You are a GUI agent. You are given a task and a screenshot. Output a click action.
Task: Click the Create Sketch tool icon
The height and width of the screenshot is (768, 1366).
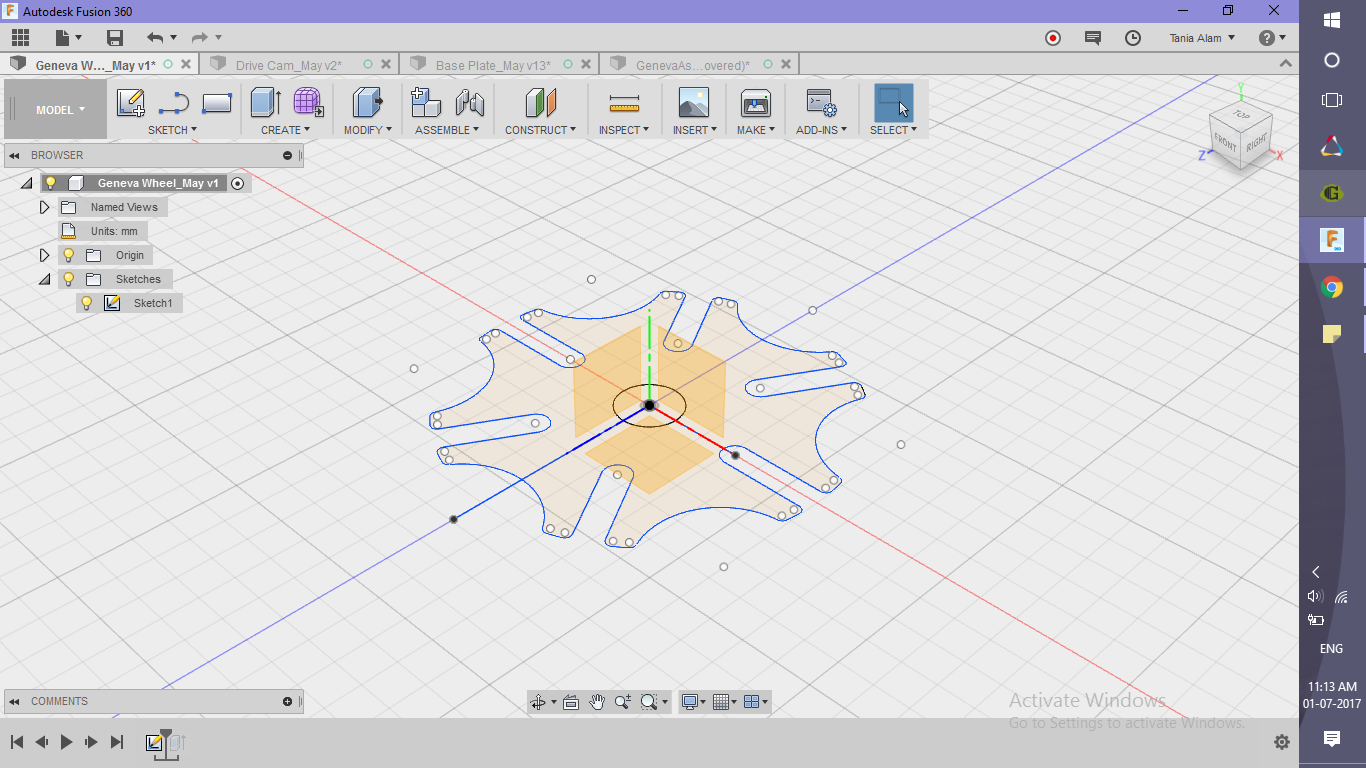coord(131,103)
